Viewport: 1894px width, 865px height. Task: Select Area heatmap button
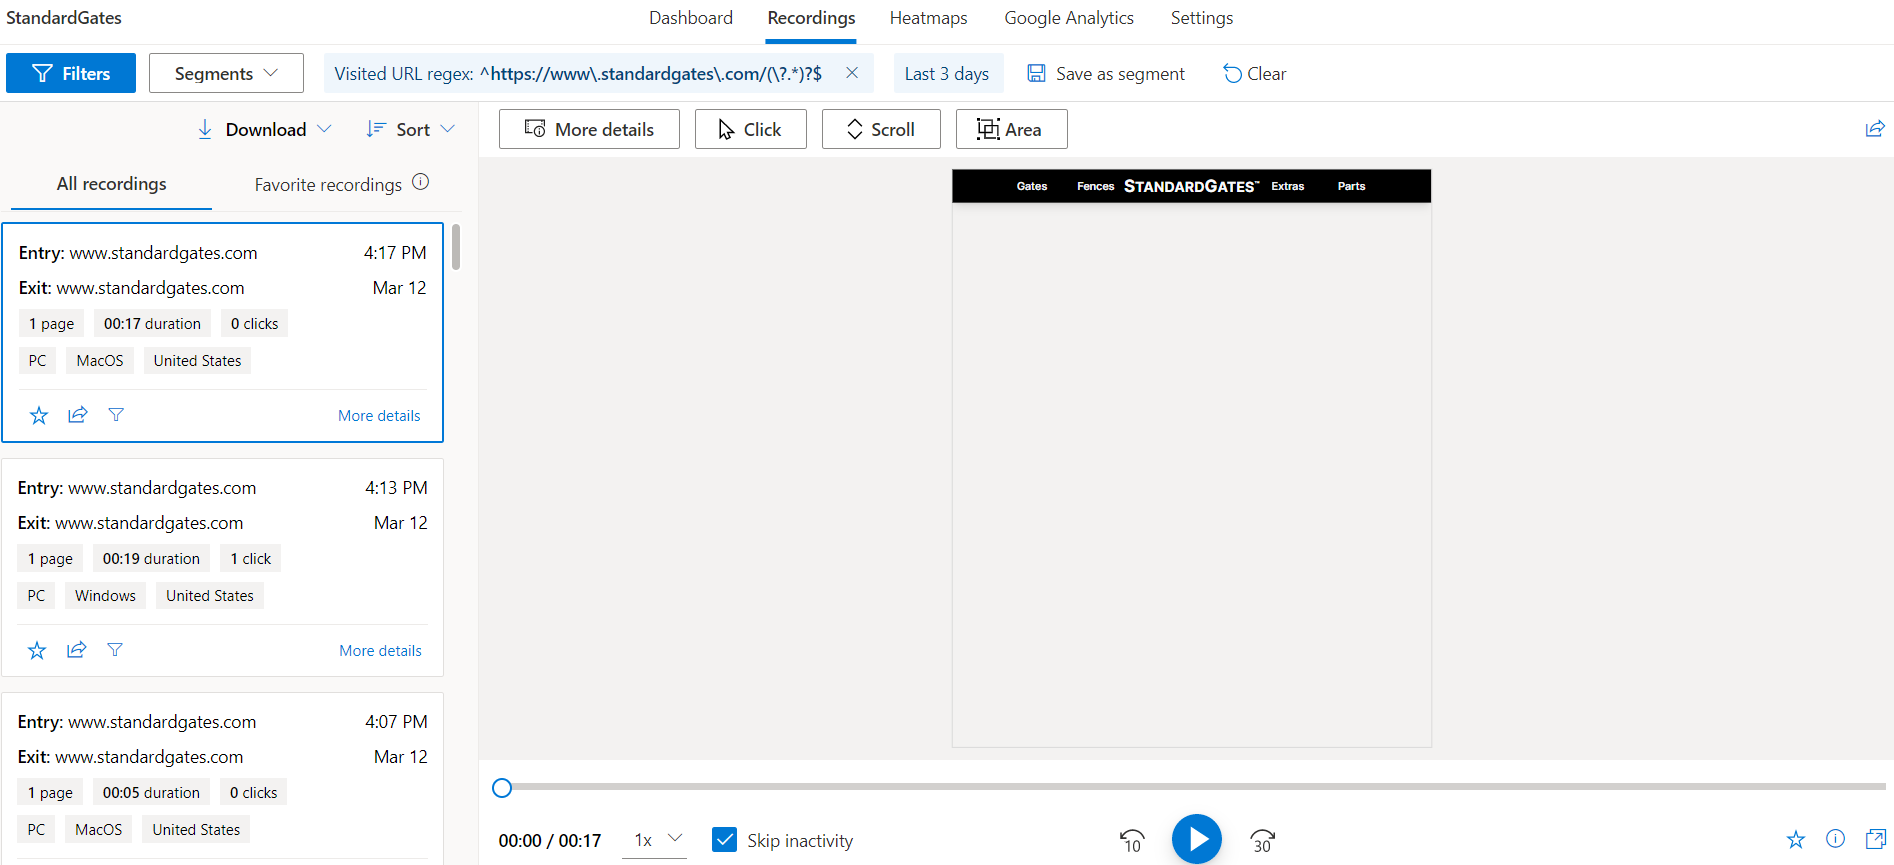pyautogui.click(x=1012, y=129)
